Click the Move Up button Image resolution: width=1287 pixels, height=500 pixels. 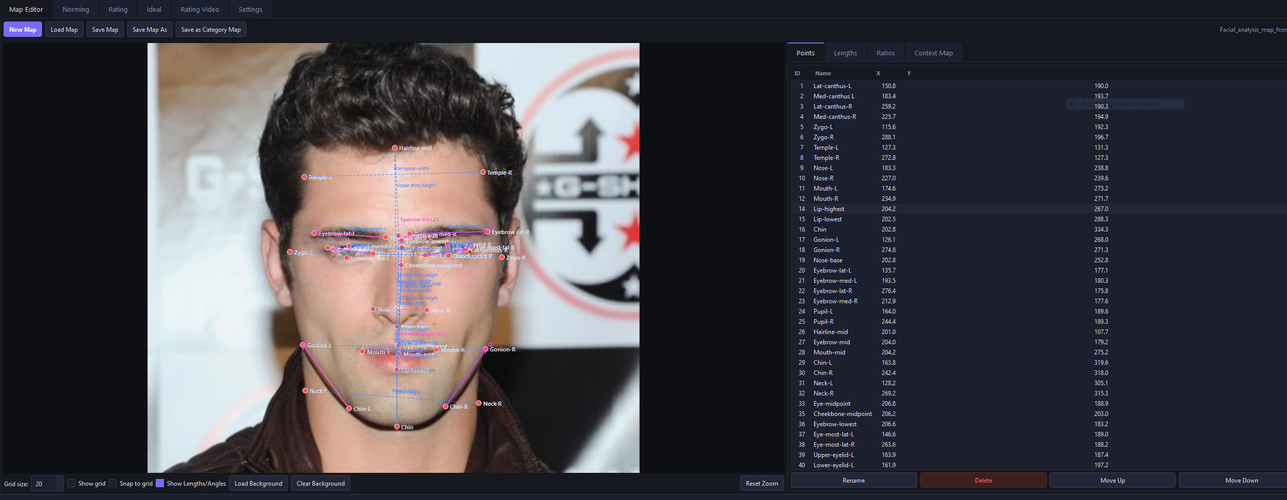[1112, 480]
